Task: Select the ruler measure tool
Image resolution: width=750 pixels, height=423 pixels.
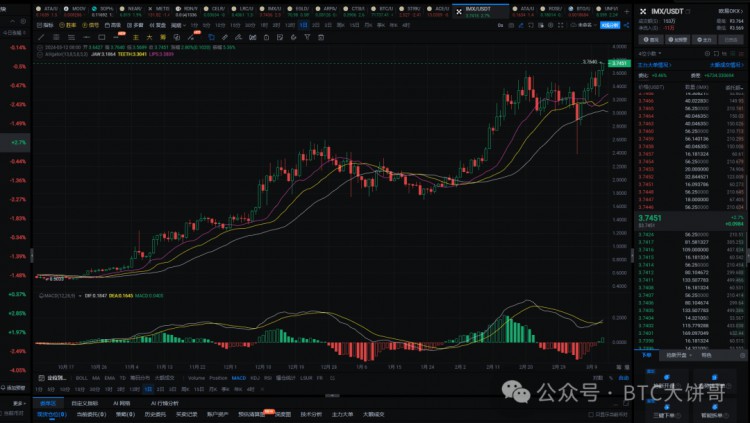Action: coord(225,37)
